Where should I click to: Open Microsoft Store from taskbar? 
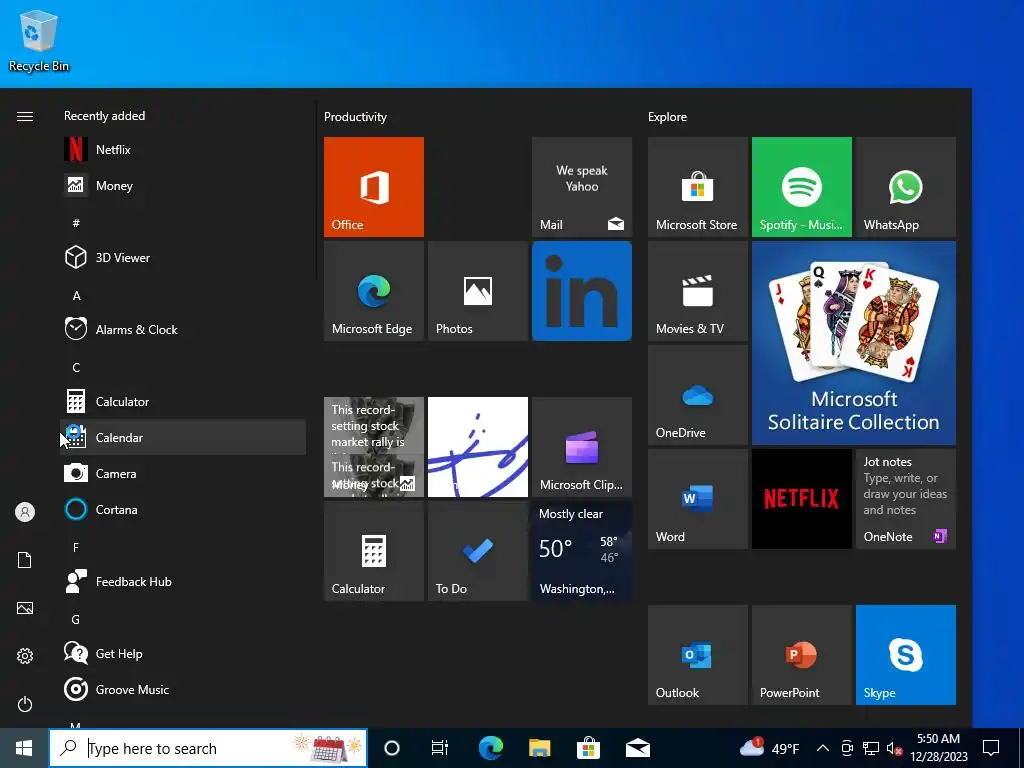click(x=588, y=748)
